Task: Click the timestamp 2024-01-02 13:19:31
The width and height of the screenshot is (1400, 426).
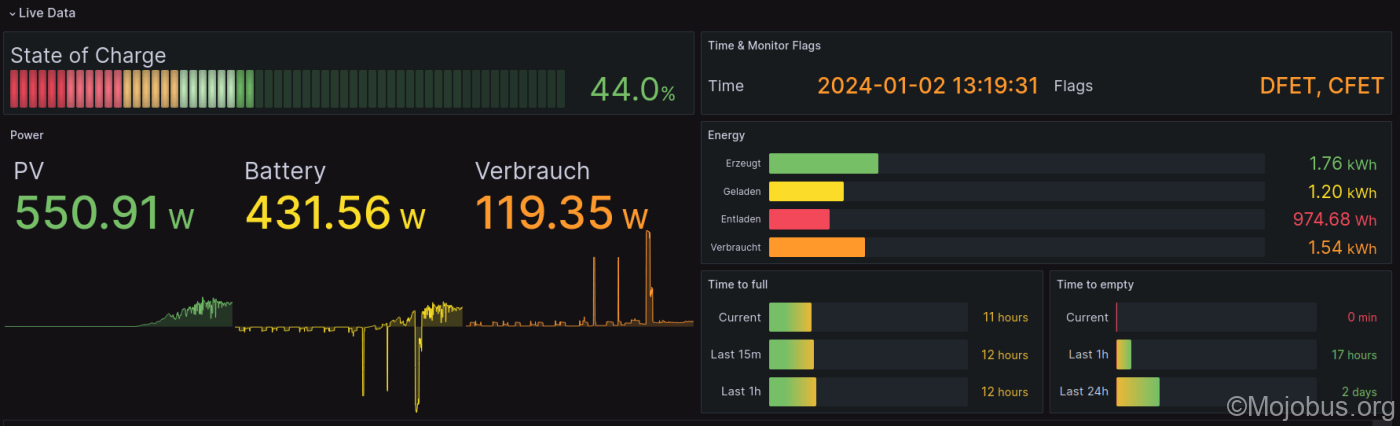Action: click(928, 86)
